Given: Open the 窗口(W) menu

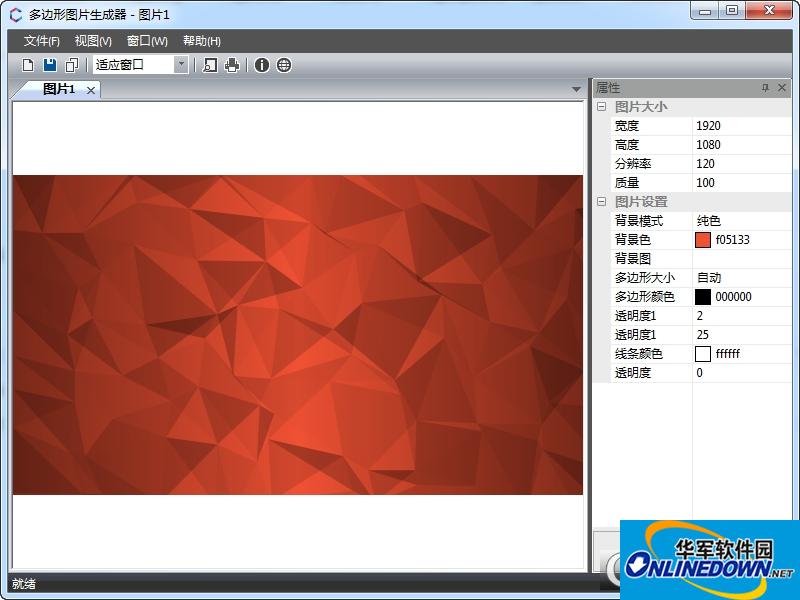Looking at the screenshot, I should point(147,41).
